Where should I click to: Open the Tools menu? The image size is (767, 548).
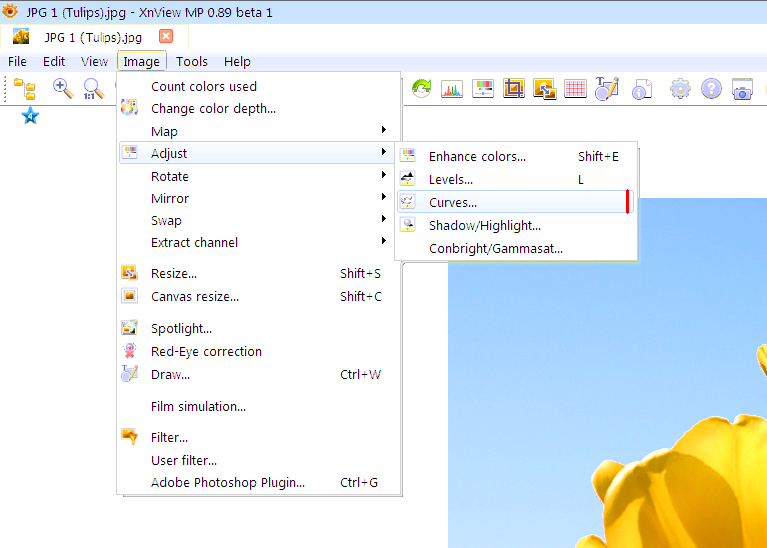coord(192,62)
